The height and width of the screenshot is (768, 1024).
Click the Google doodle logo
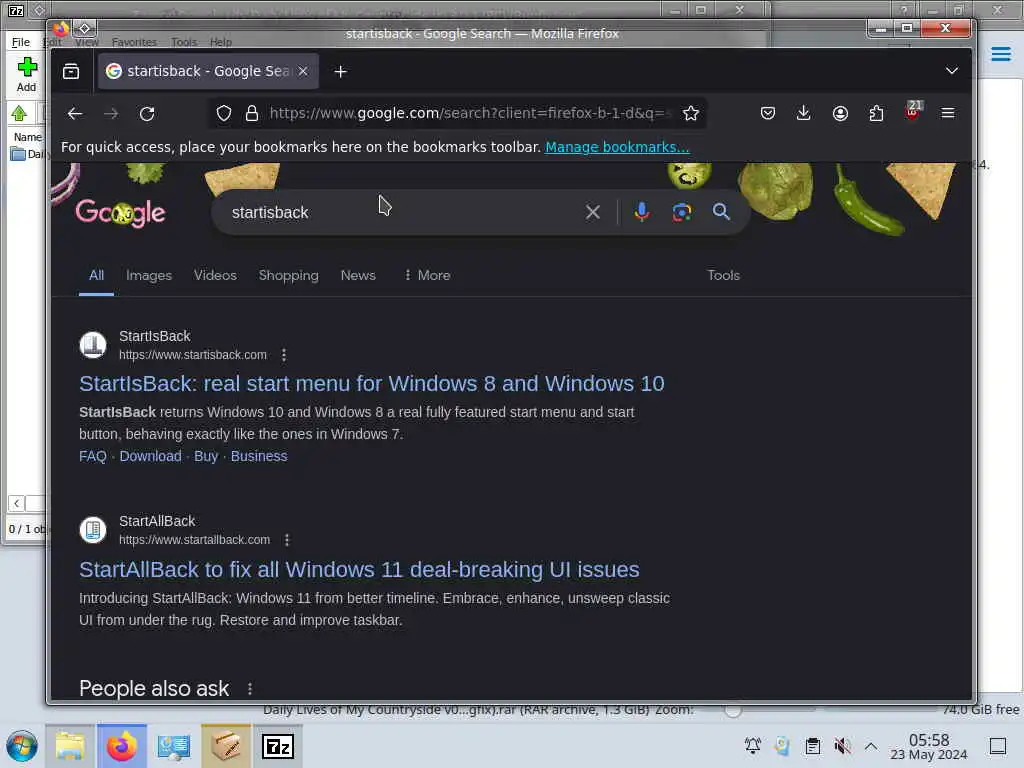click(121, 213)
